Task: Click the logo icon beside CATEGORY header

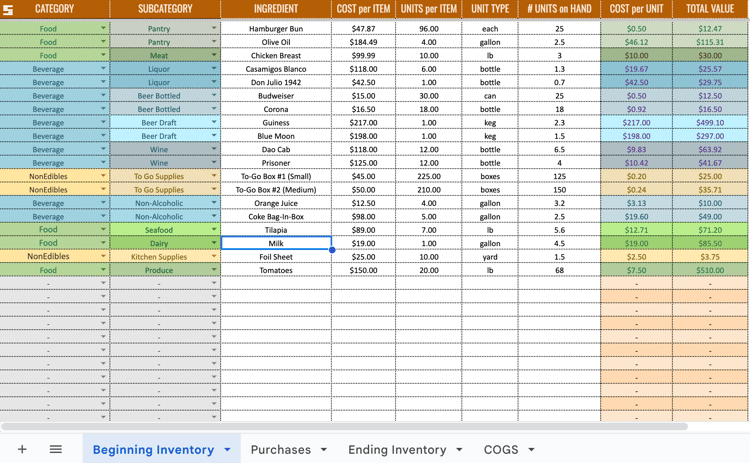Action: pyautogui.click(x=8, y=10)
